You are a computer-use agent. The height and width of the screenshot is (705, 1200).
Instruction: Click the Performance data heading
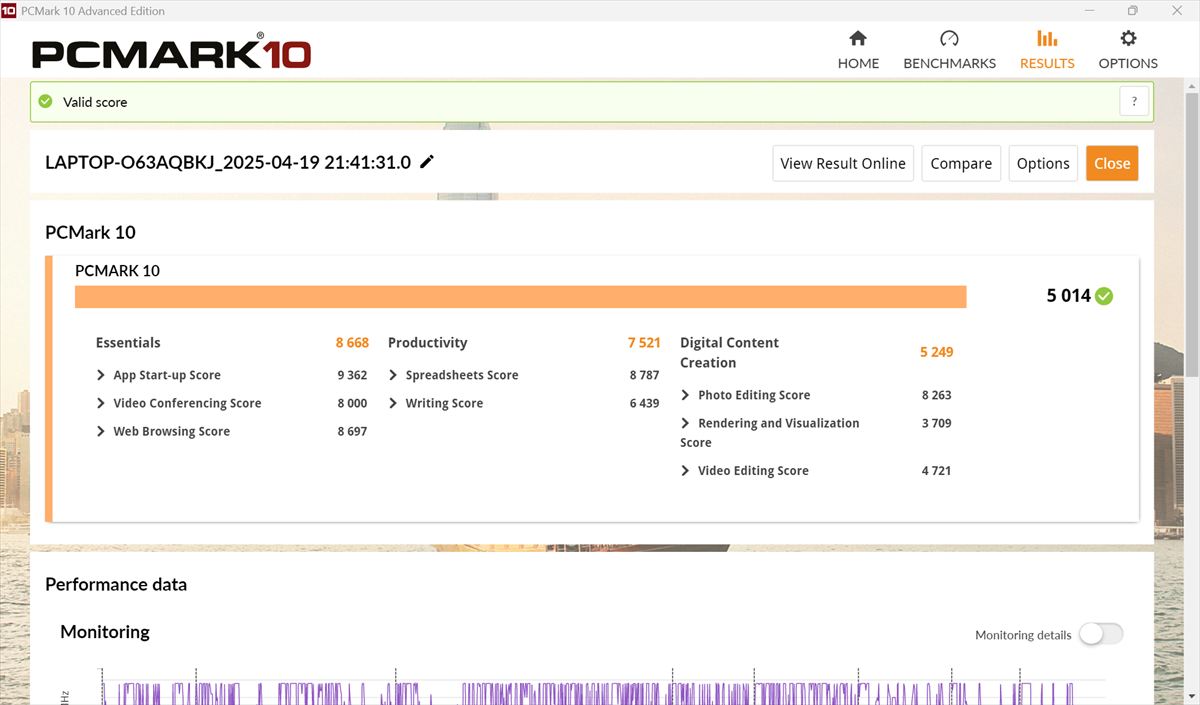point(116,584)
